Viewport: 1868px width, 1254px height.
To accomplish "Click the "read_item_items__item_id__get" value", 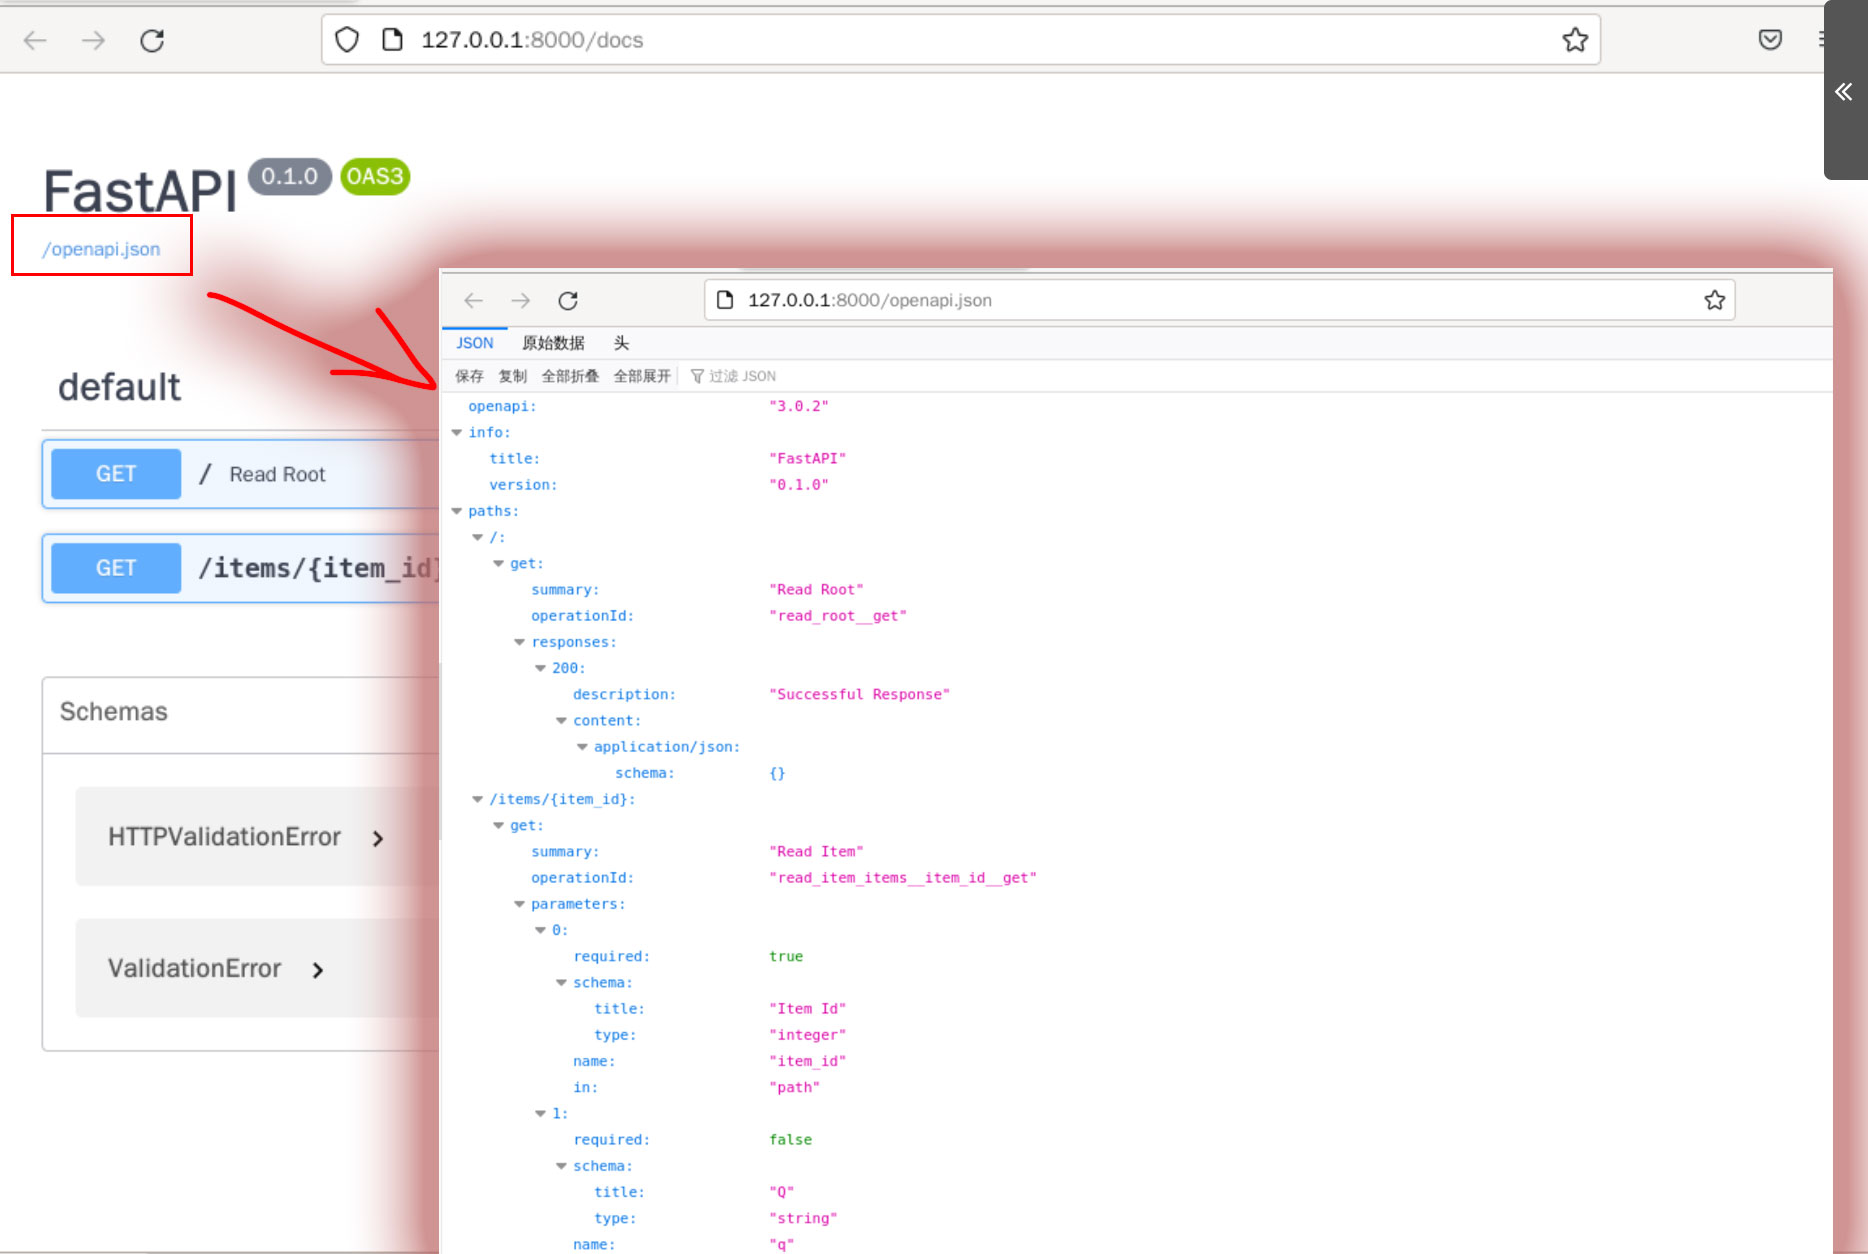I will (x=903, y=878).
